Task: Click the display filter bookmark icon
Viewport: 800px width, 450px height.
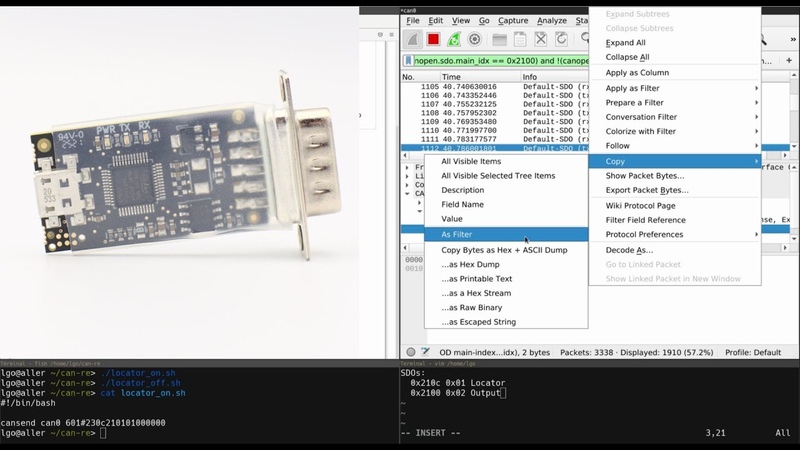Action: 408,61
